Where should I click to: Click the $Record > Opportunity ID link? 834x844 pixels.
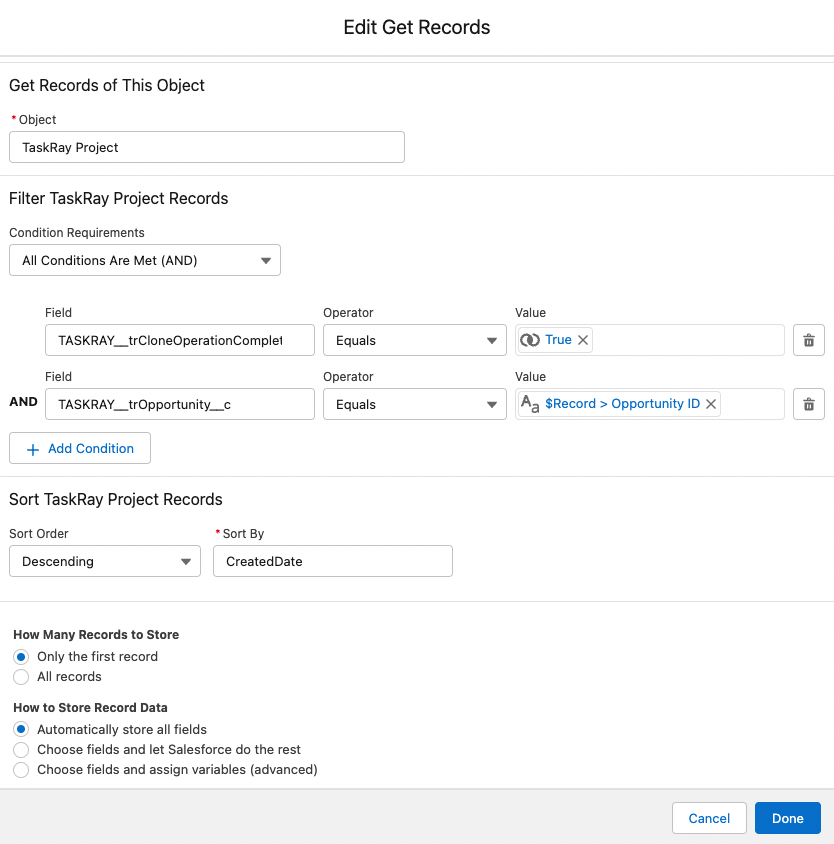(622, 404)
